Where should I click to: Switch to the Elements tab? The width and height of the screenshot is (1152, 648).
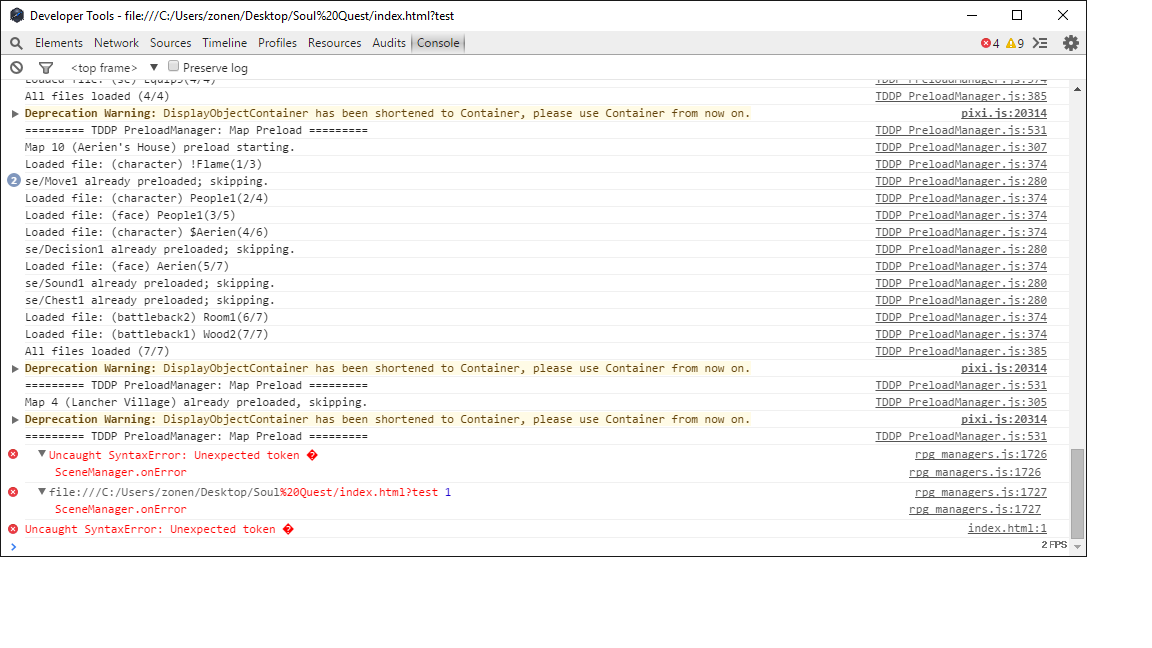[59, 43]
